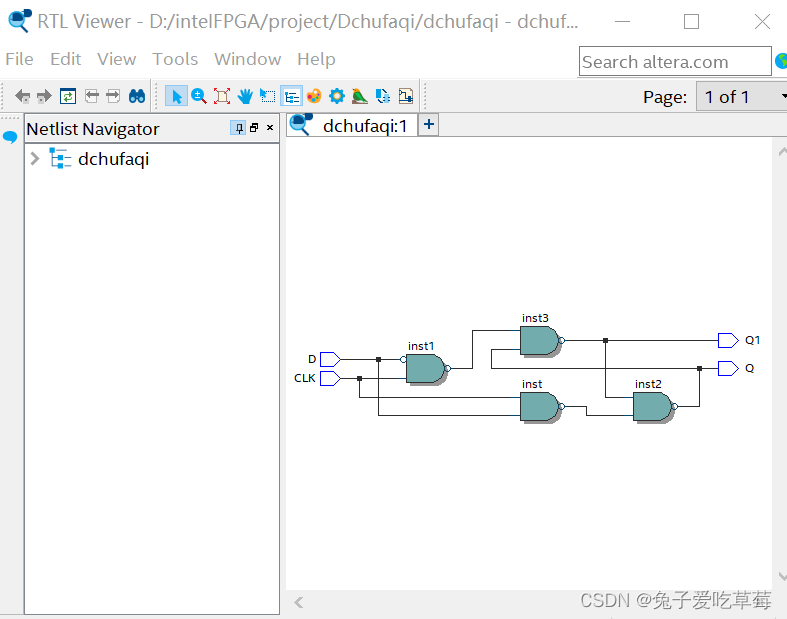Viewport: 787px width, 619px height.
Task: Click the schematic page export icon
Action: pos(406,96)
